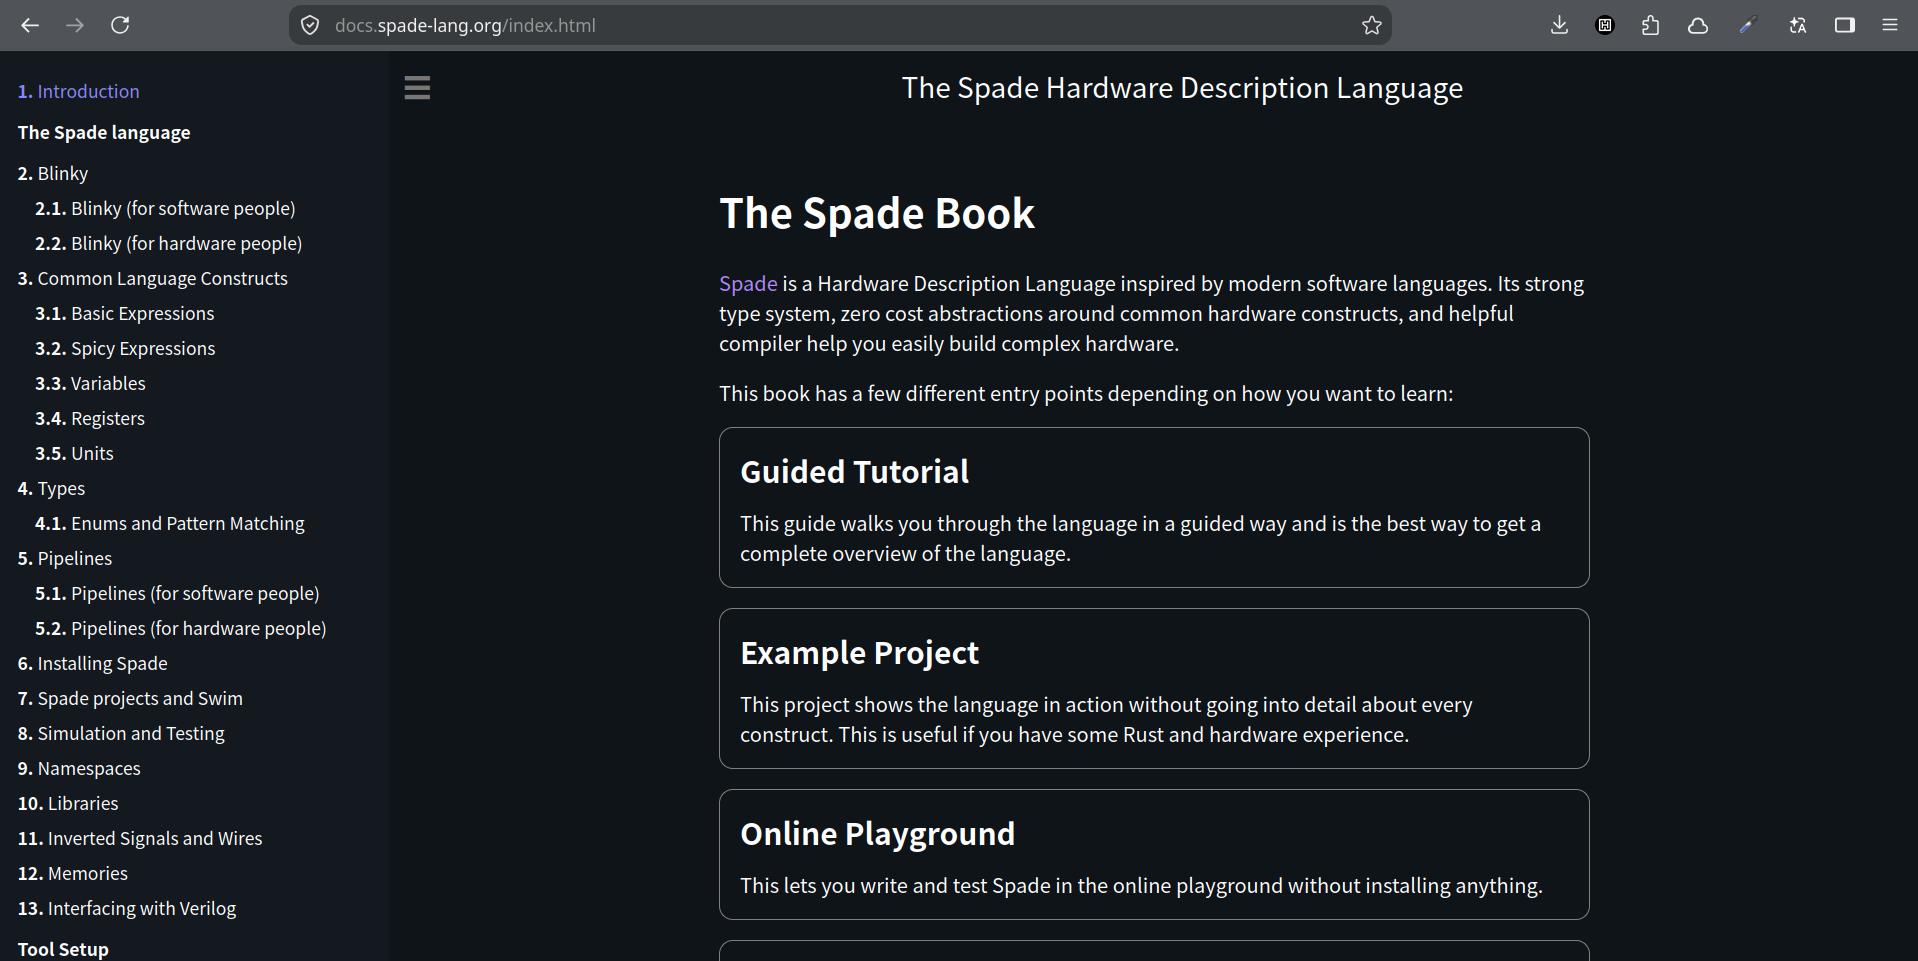Open 4. Types chapter

click(51, 488)
